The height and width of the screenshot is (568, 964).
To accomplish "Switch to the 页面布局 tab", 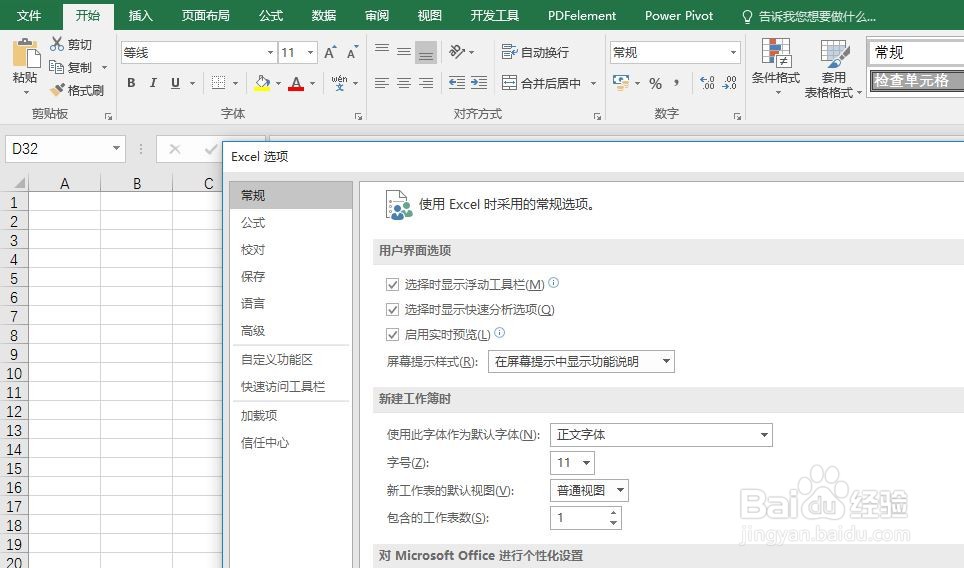I will [205, 15].
